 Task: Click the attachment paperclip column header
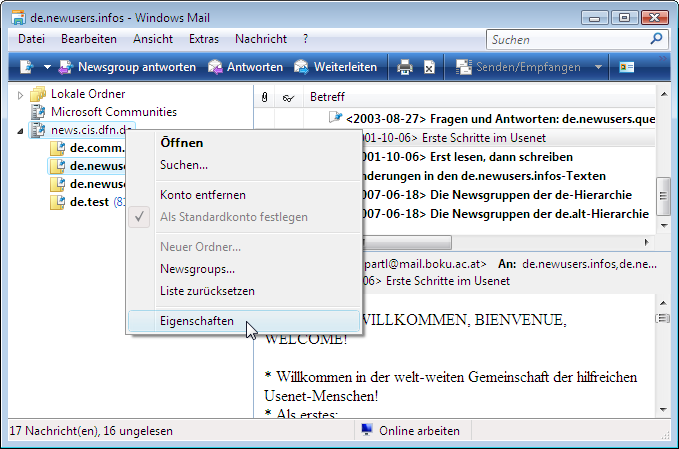coord(264,98)
